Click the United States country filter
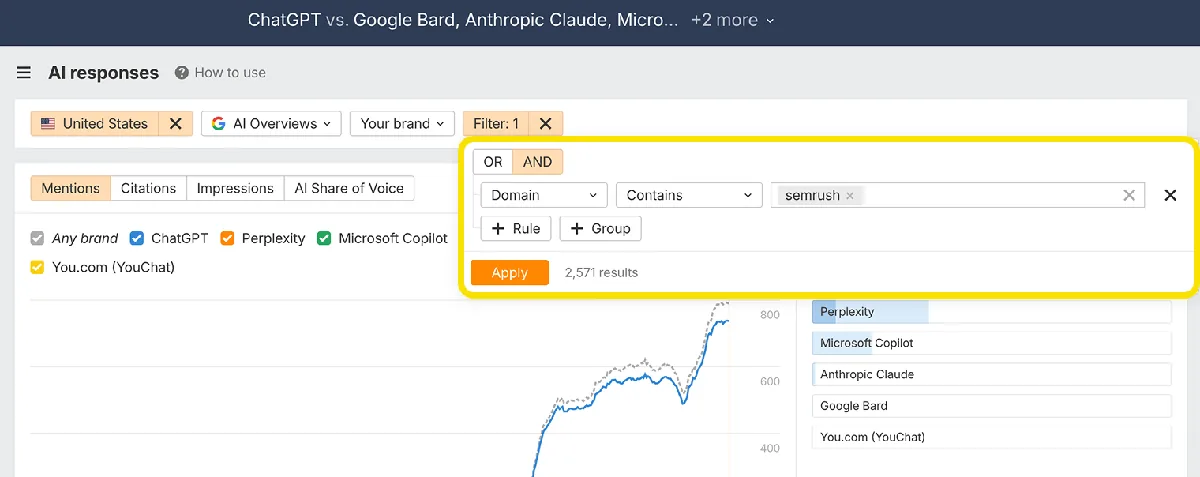 point(96,124)
